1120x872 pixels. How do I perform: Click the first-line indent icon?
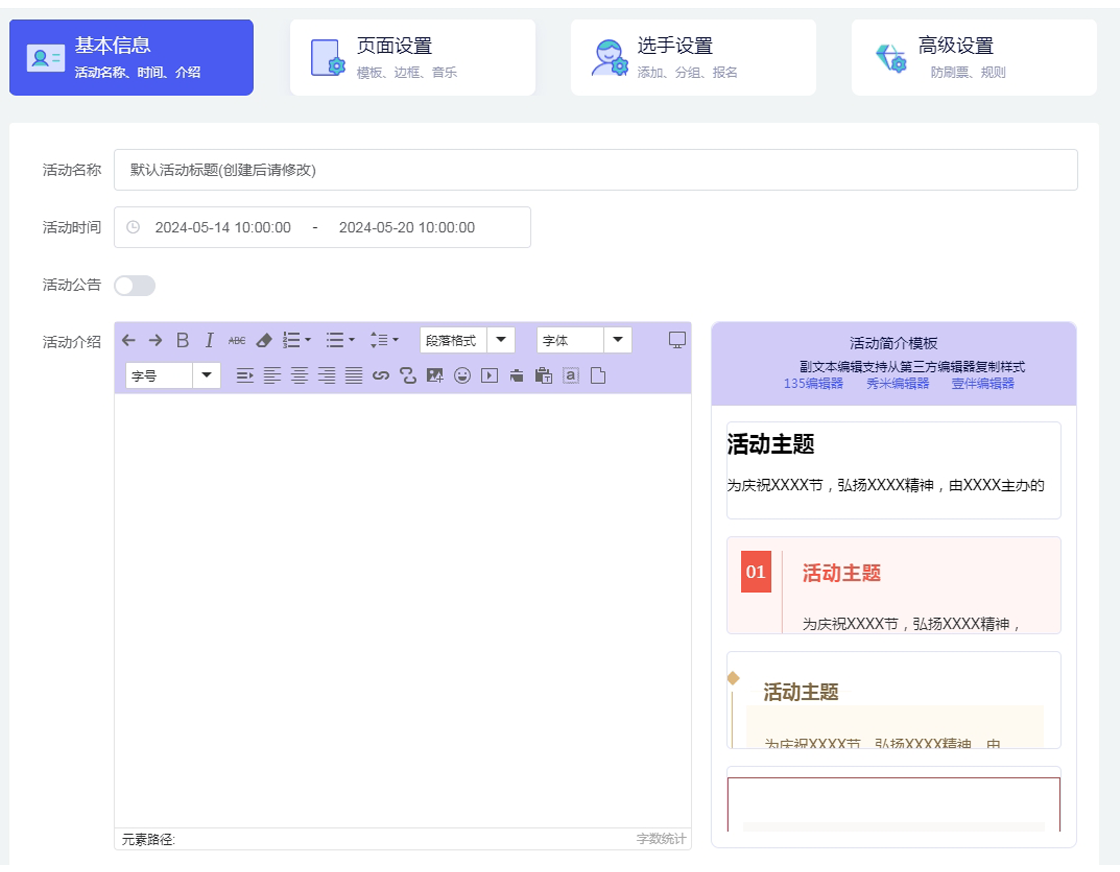[245, 376]
